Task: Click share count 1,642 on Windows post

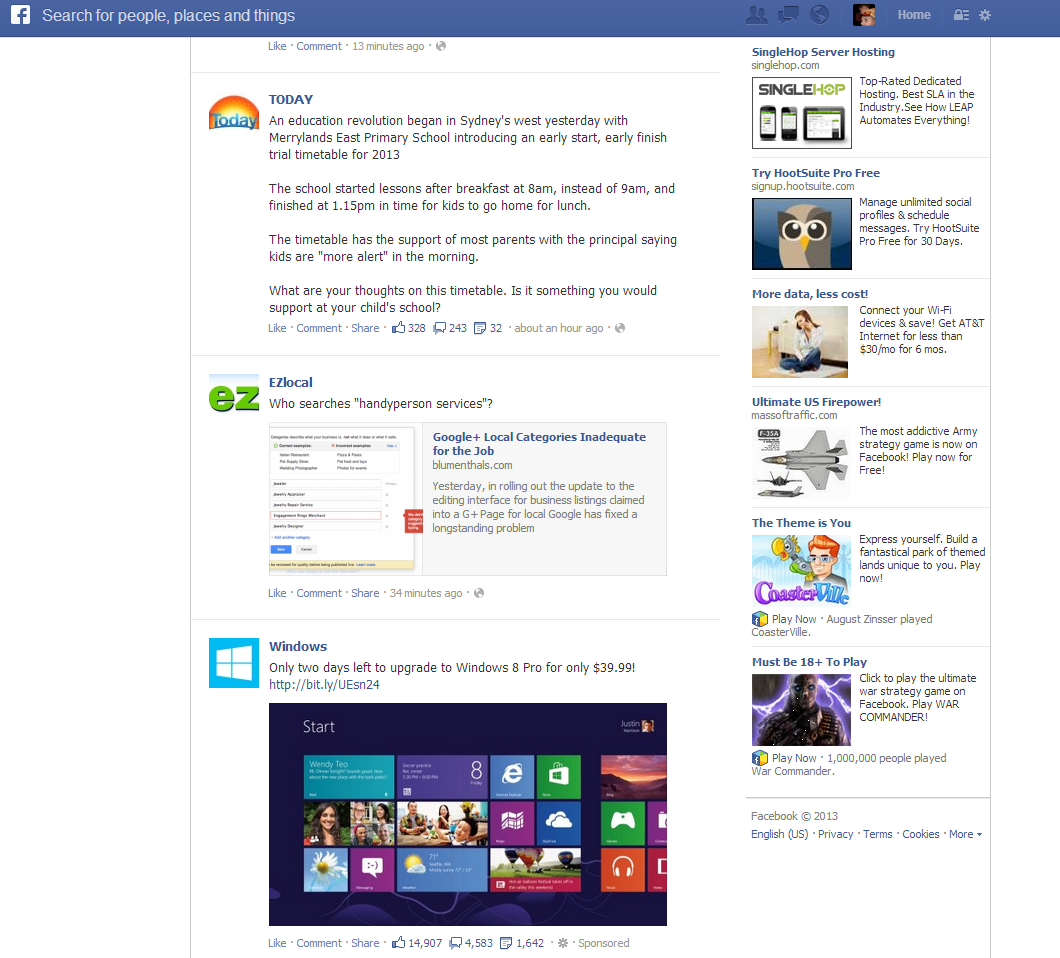Action: 522,943
